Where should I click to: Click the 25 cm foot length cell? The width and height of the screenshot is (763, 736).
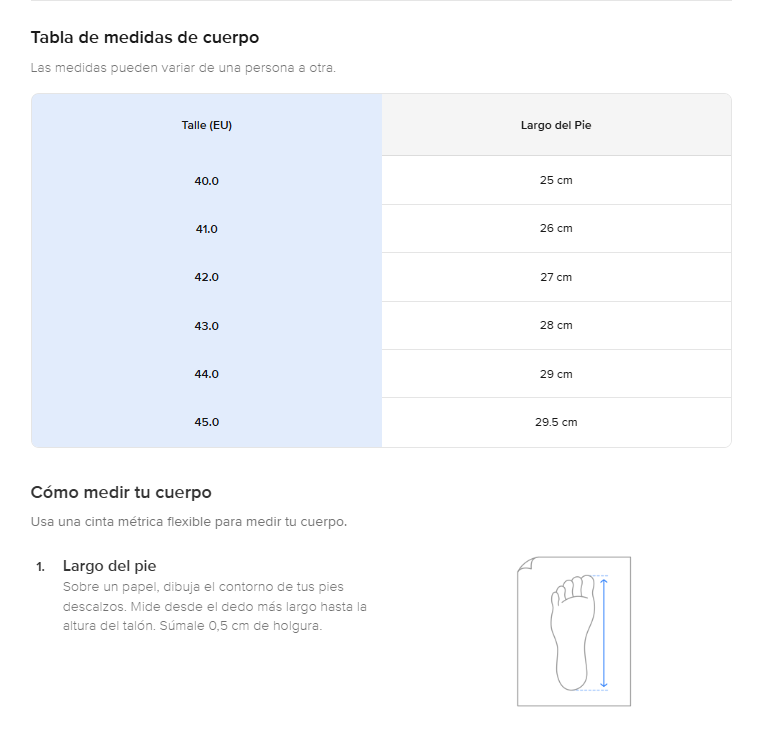coord(556,180)
